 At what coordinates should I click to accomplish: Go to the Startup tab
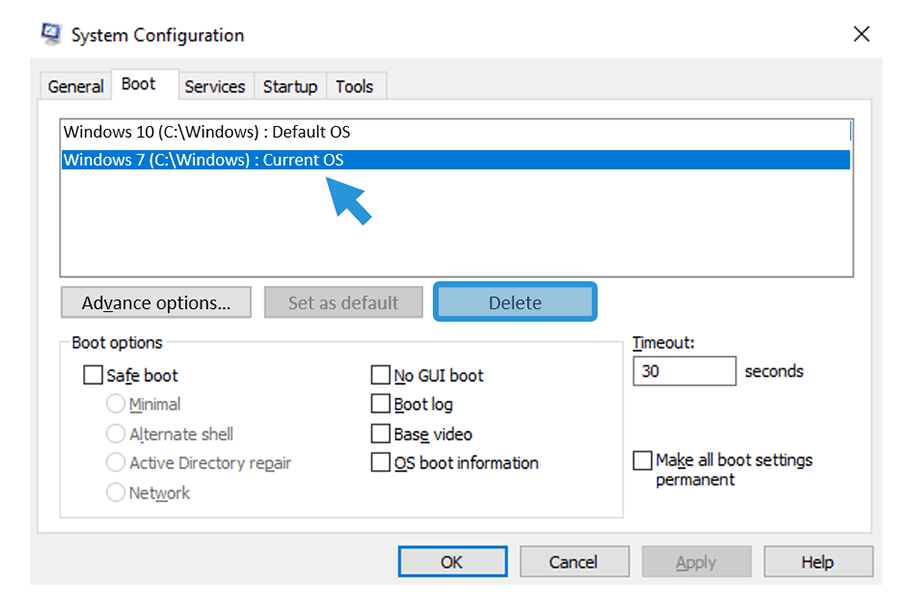290,86
